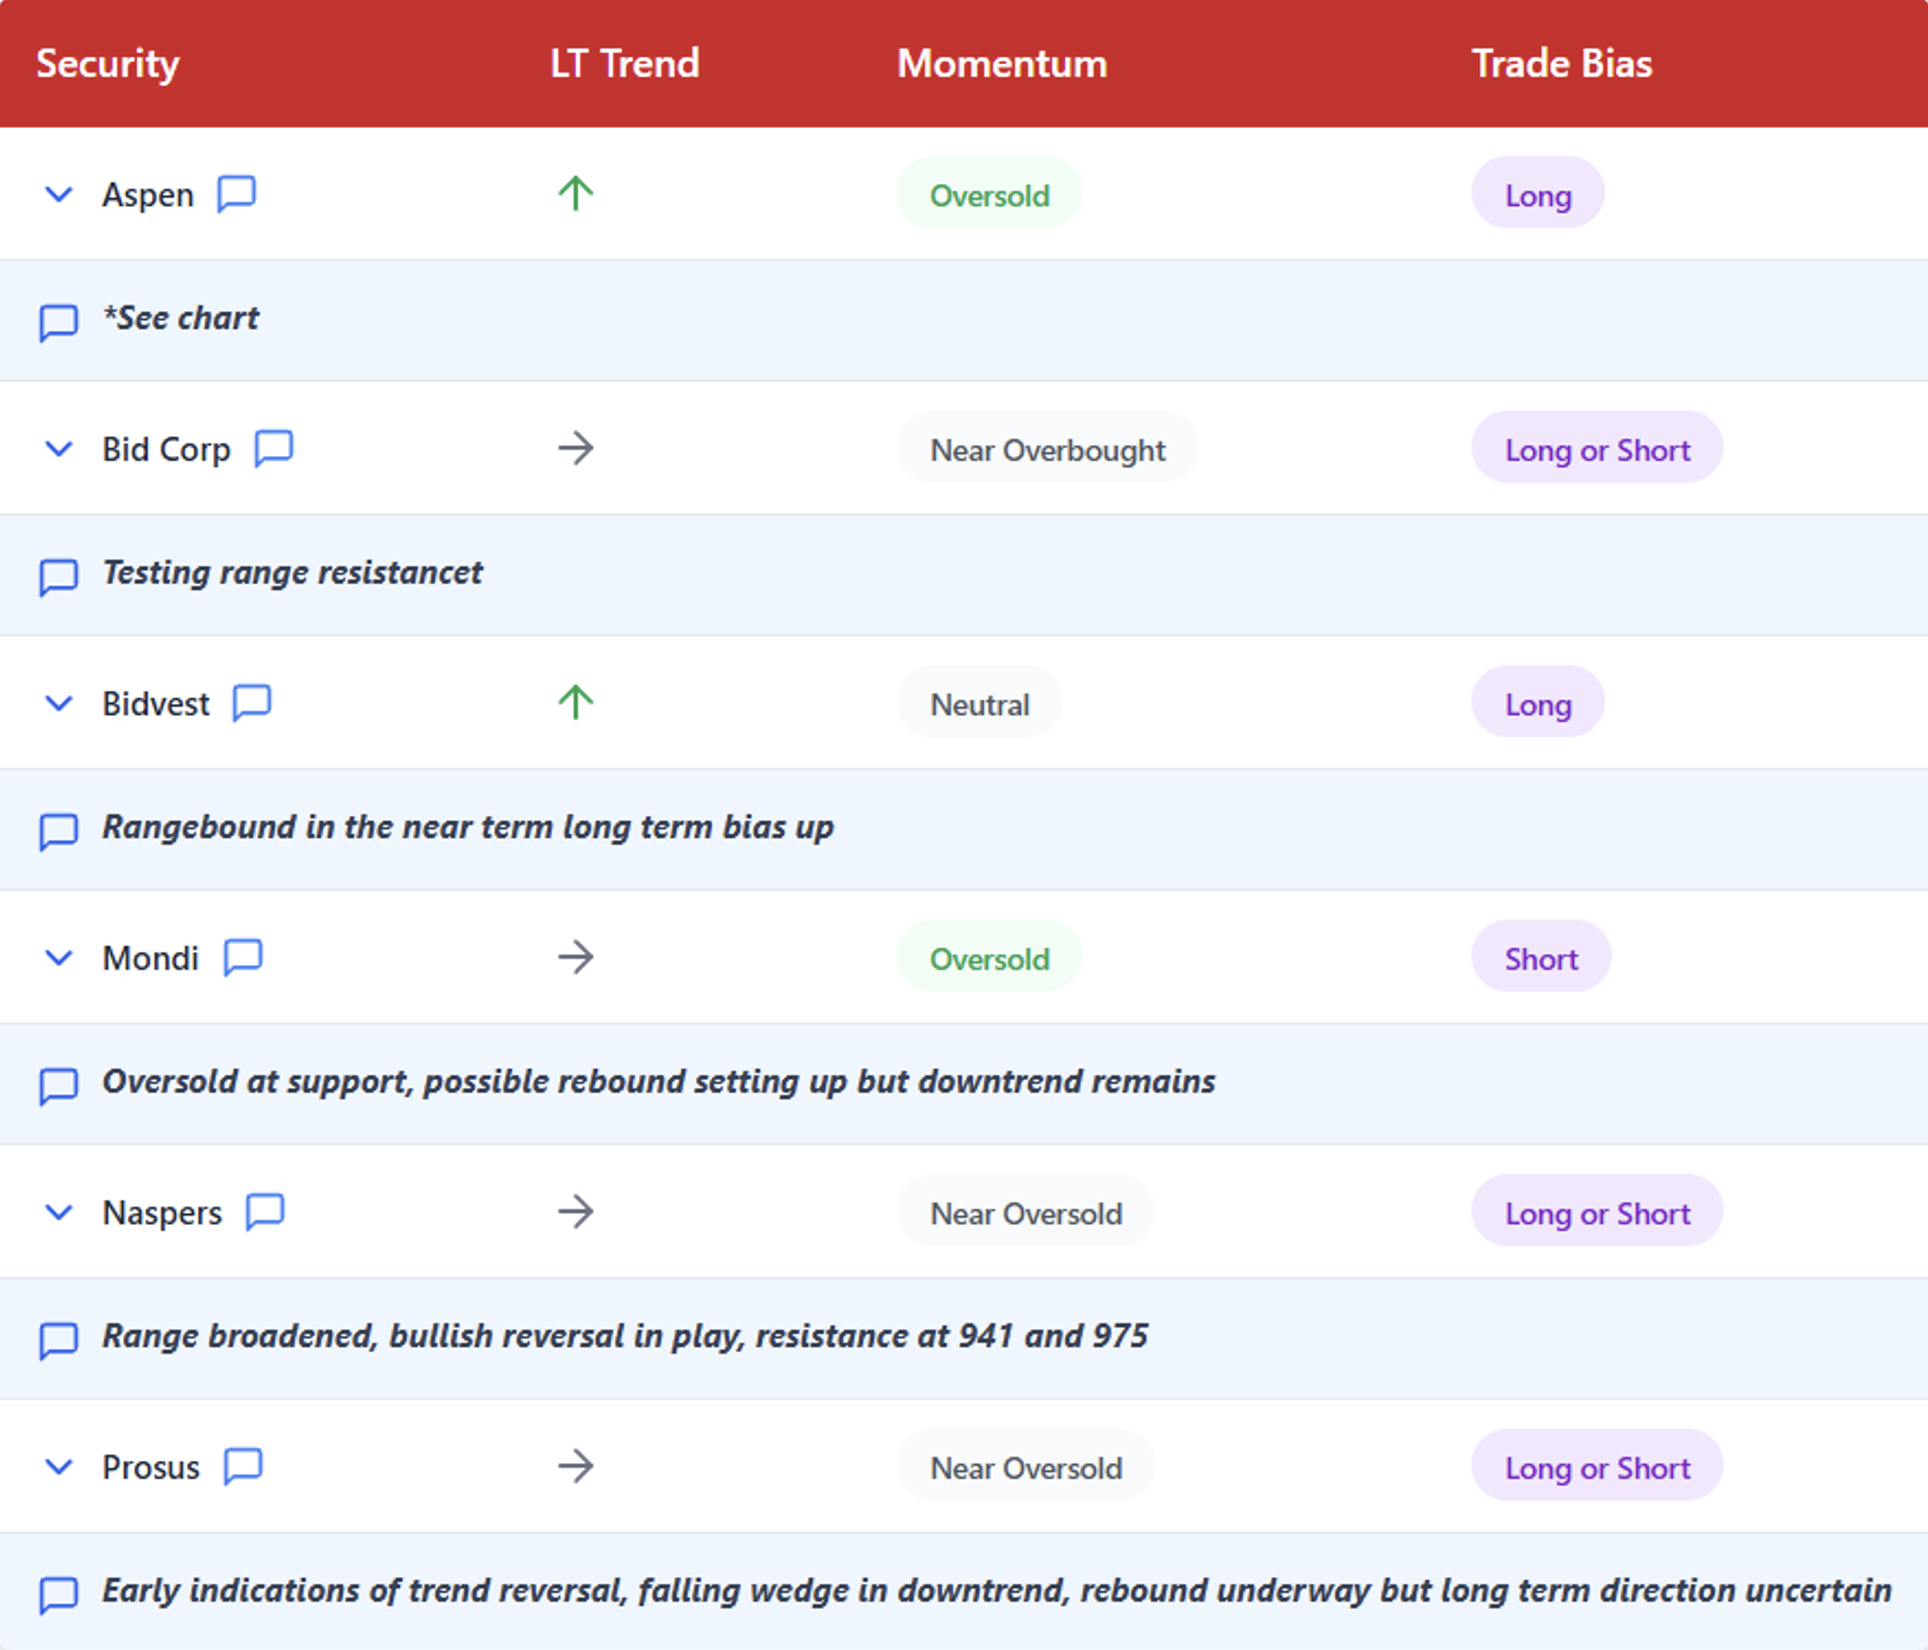Click the '*See chart' note text

181,318
